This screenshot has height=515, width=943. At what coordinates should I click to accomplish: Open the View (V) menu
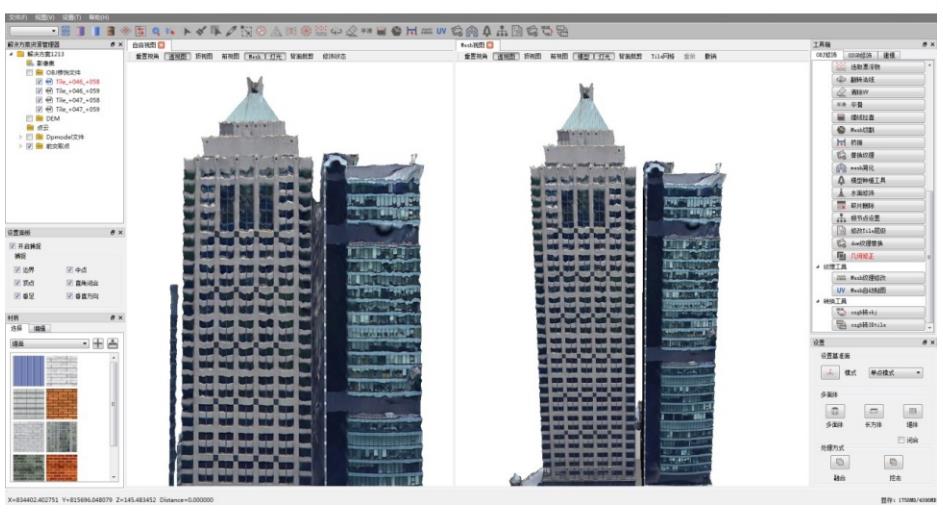(44, 17)
